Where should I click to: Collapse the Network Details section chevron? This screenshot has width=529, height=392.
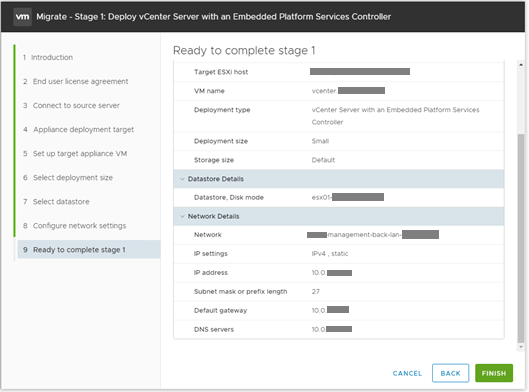182,216
